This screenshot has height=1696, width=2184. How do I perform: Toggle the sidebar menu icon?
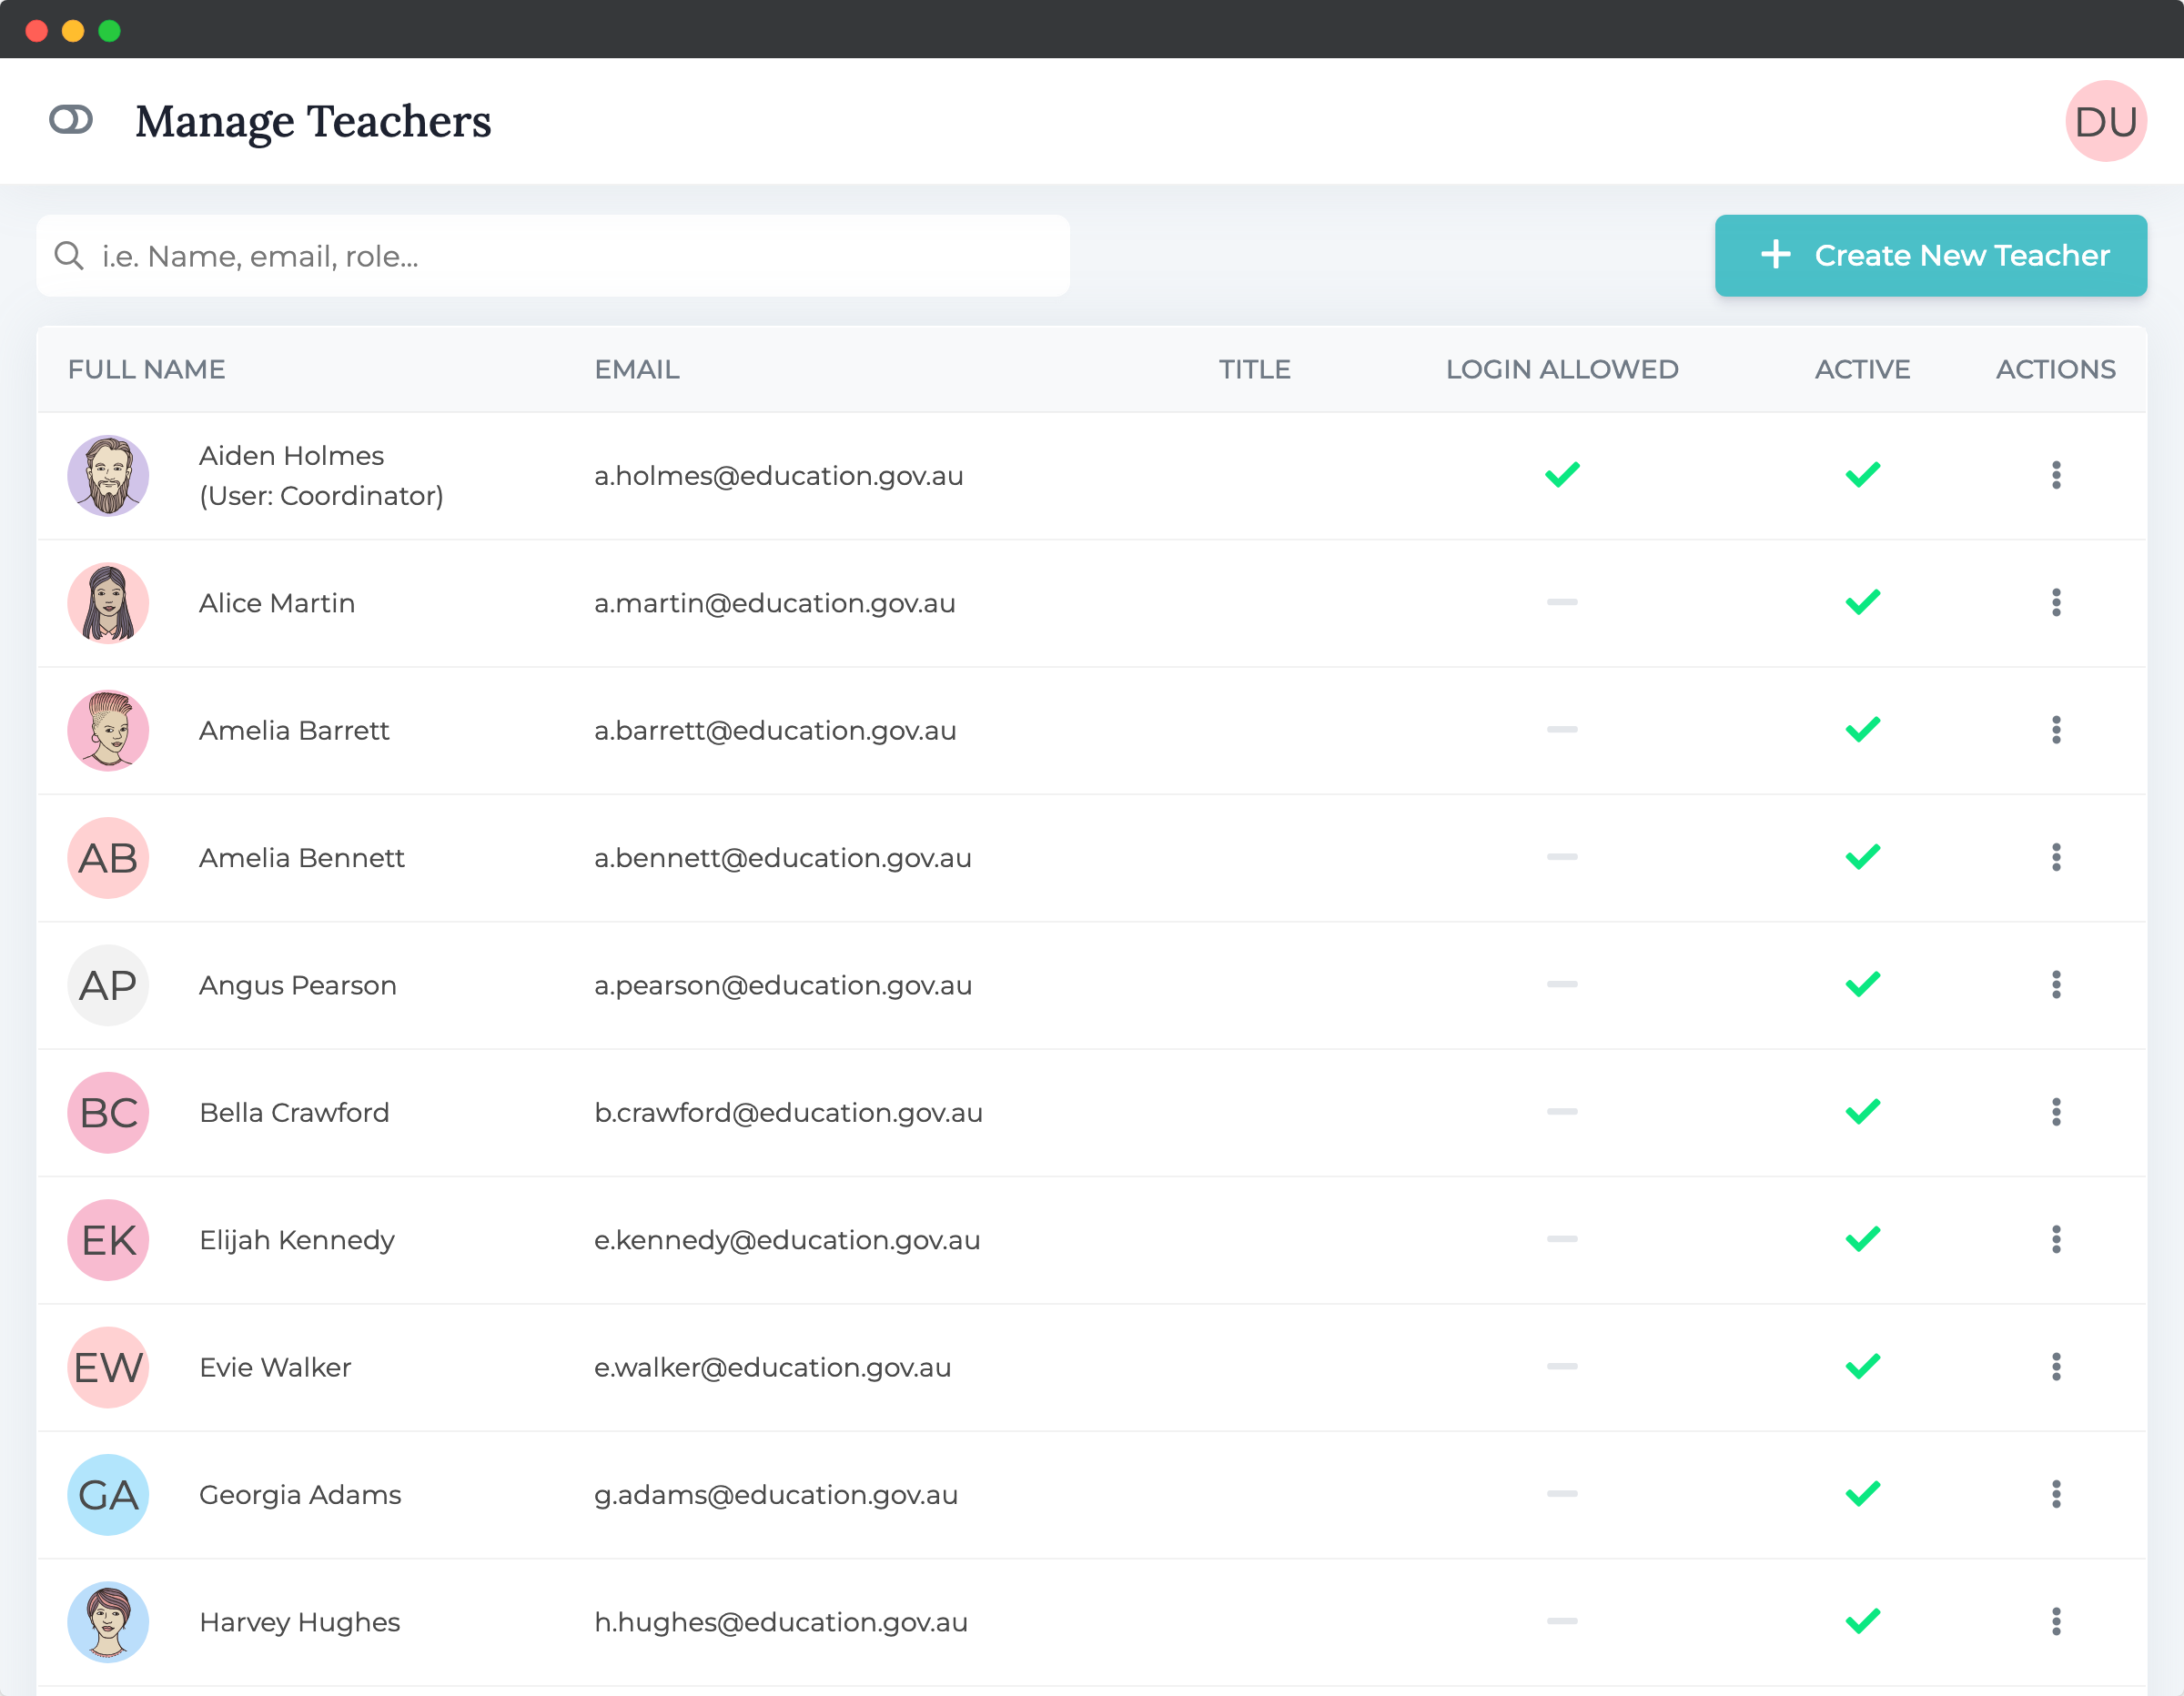(x=71, y=120)
